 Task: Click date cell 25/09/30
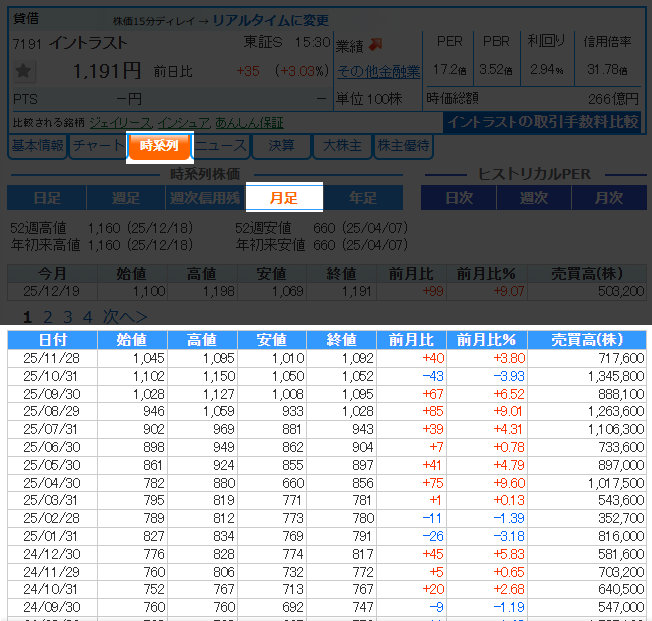52,394
